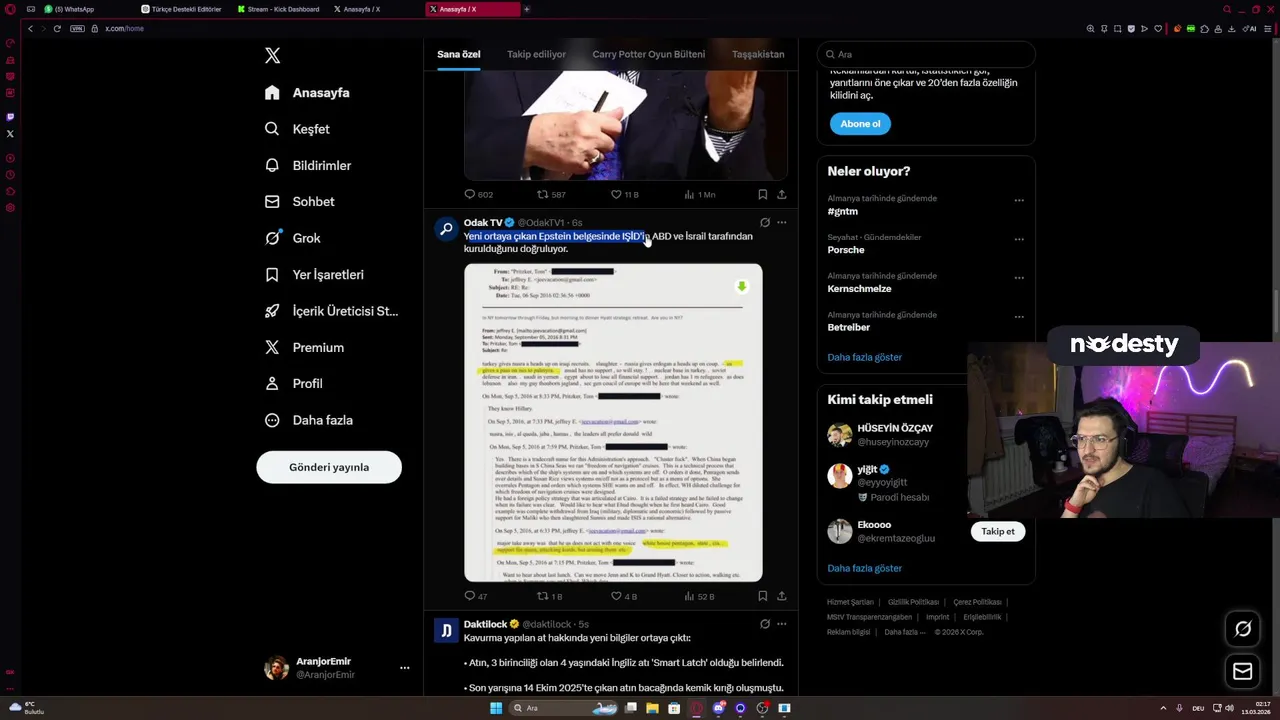Share the top post with 602 replies
This screenshot has width=1280, height=720.
click(x=782, y=194)
